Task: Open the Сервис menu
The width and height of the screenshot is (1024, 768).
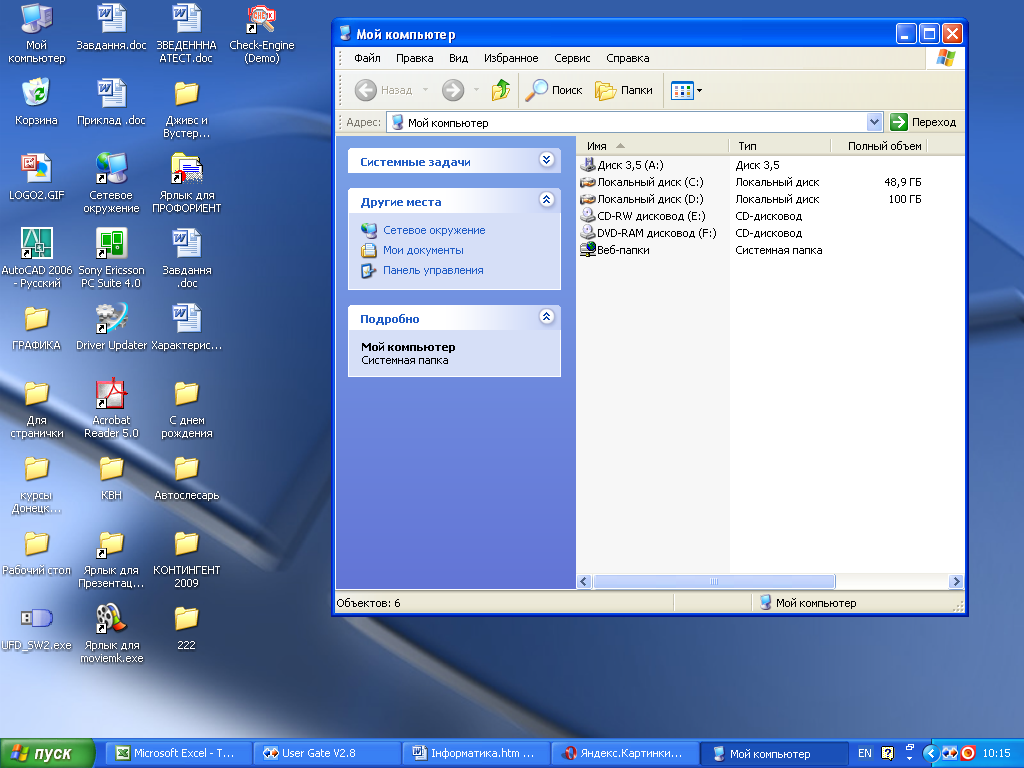Action: click(x=572, y=58)
